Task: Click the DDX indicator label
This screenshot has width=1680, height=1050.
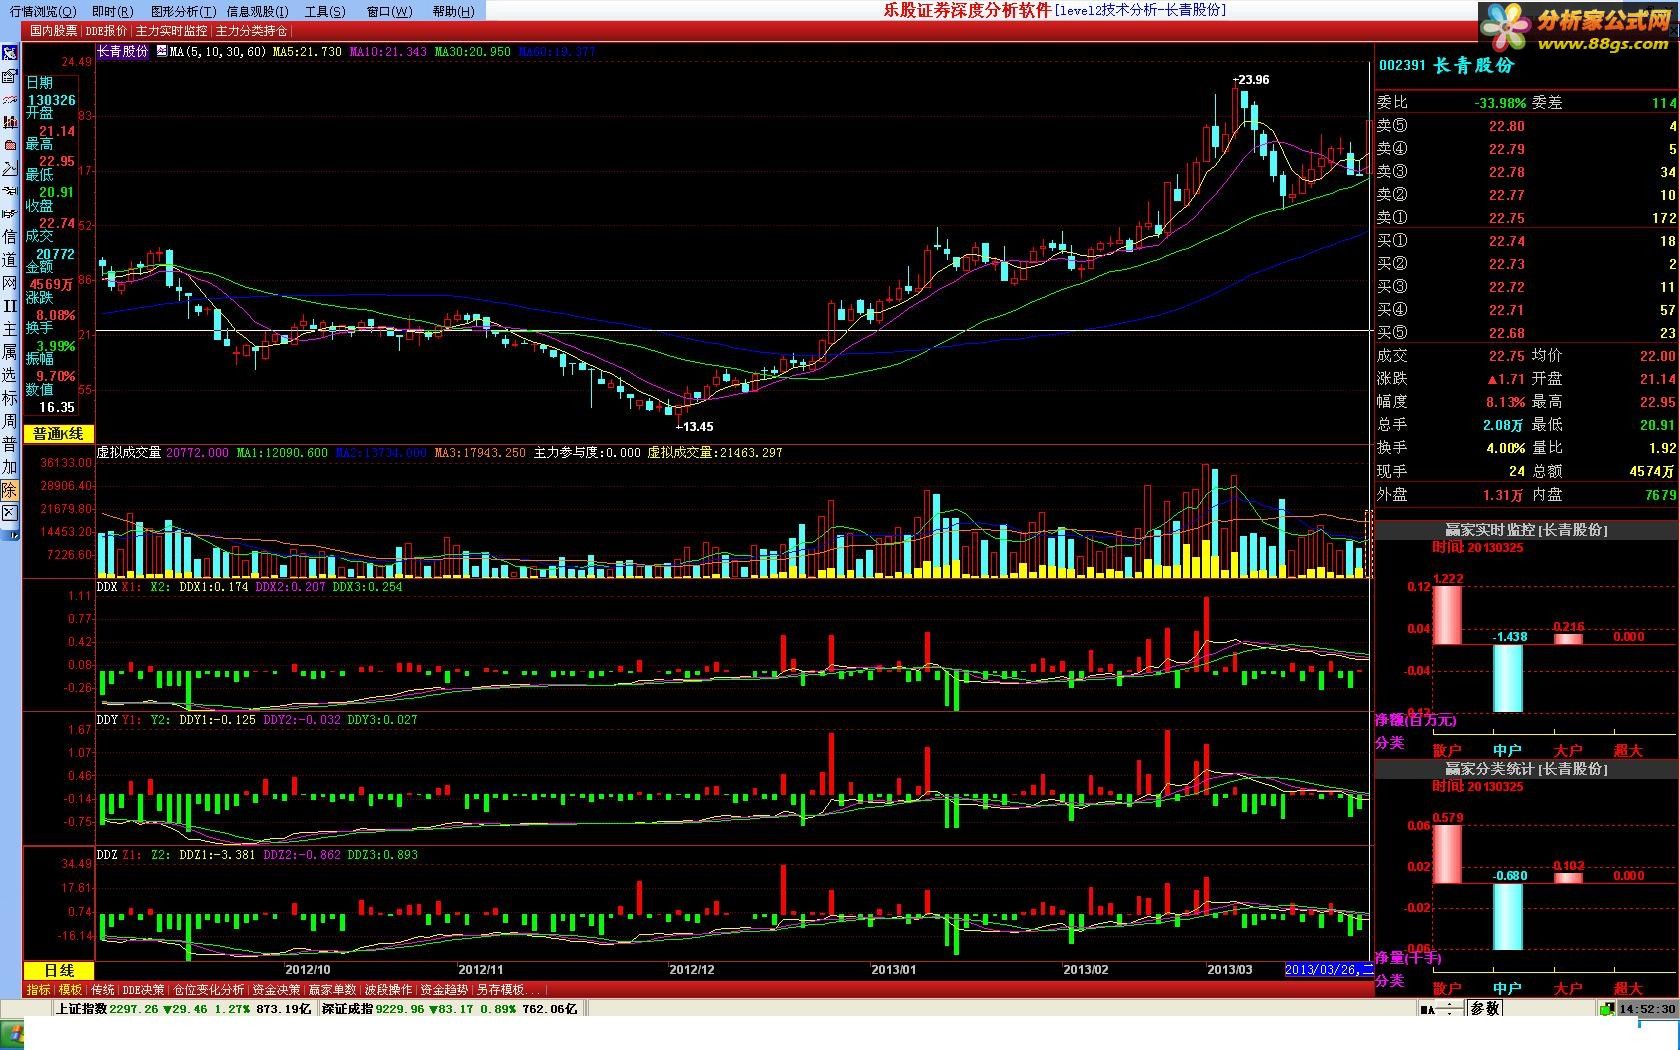Action: tap(107, 587)
